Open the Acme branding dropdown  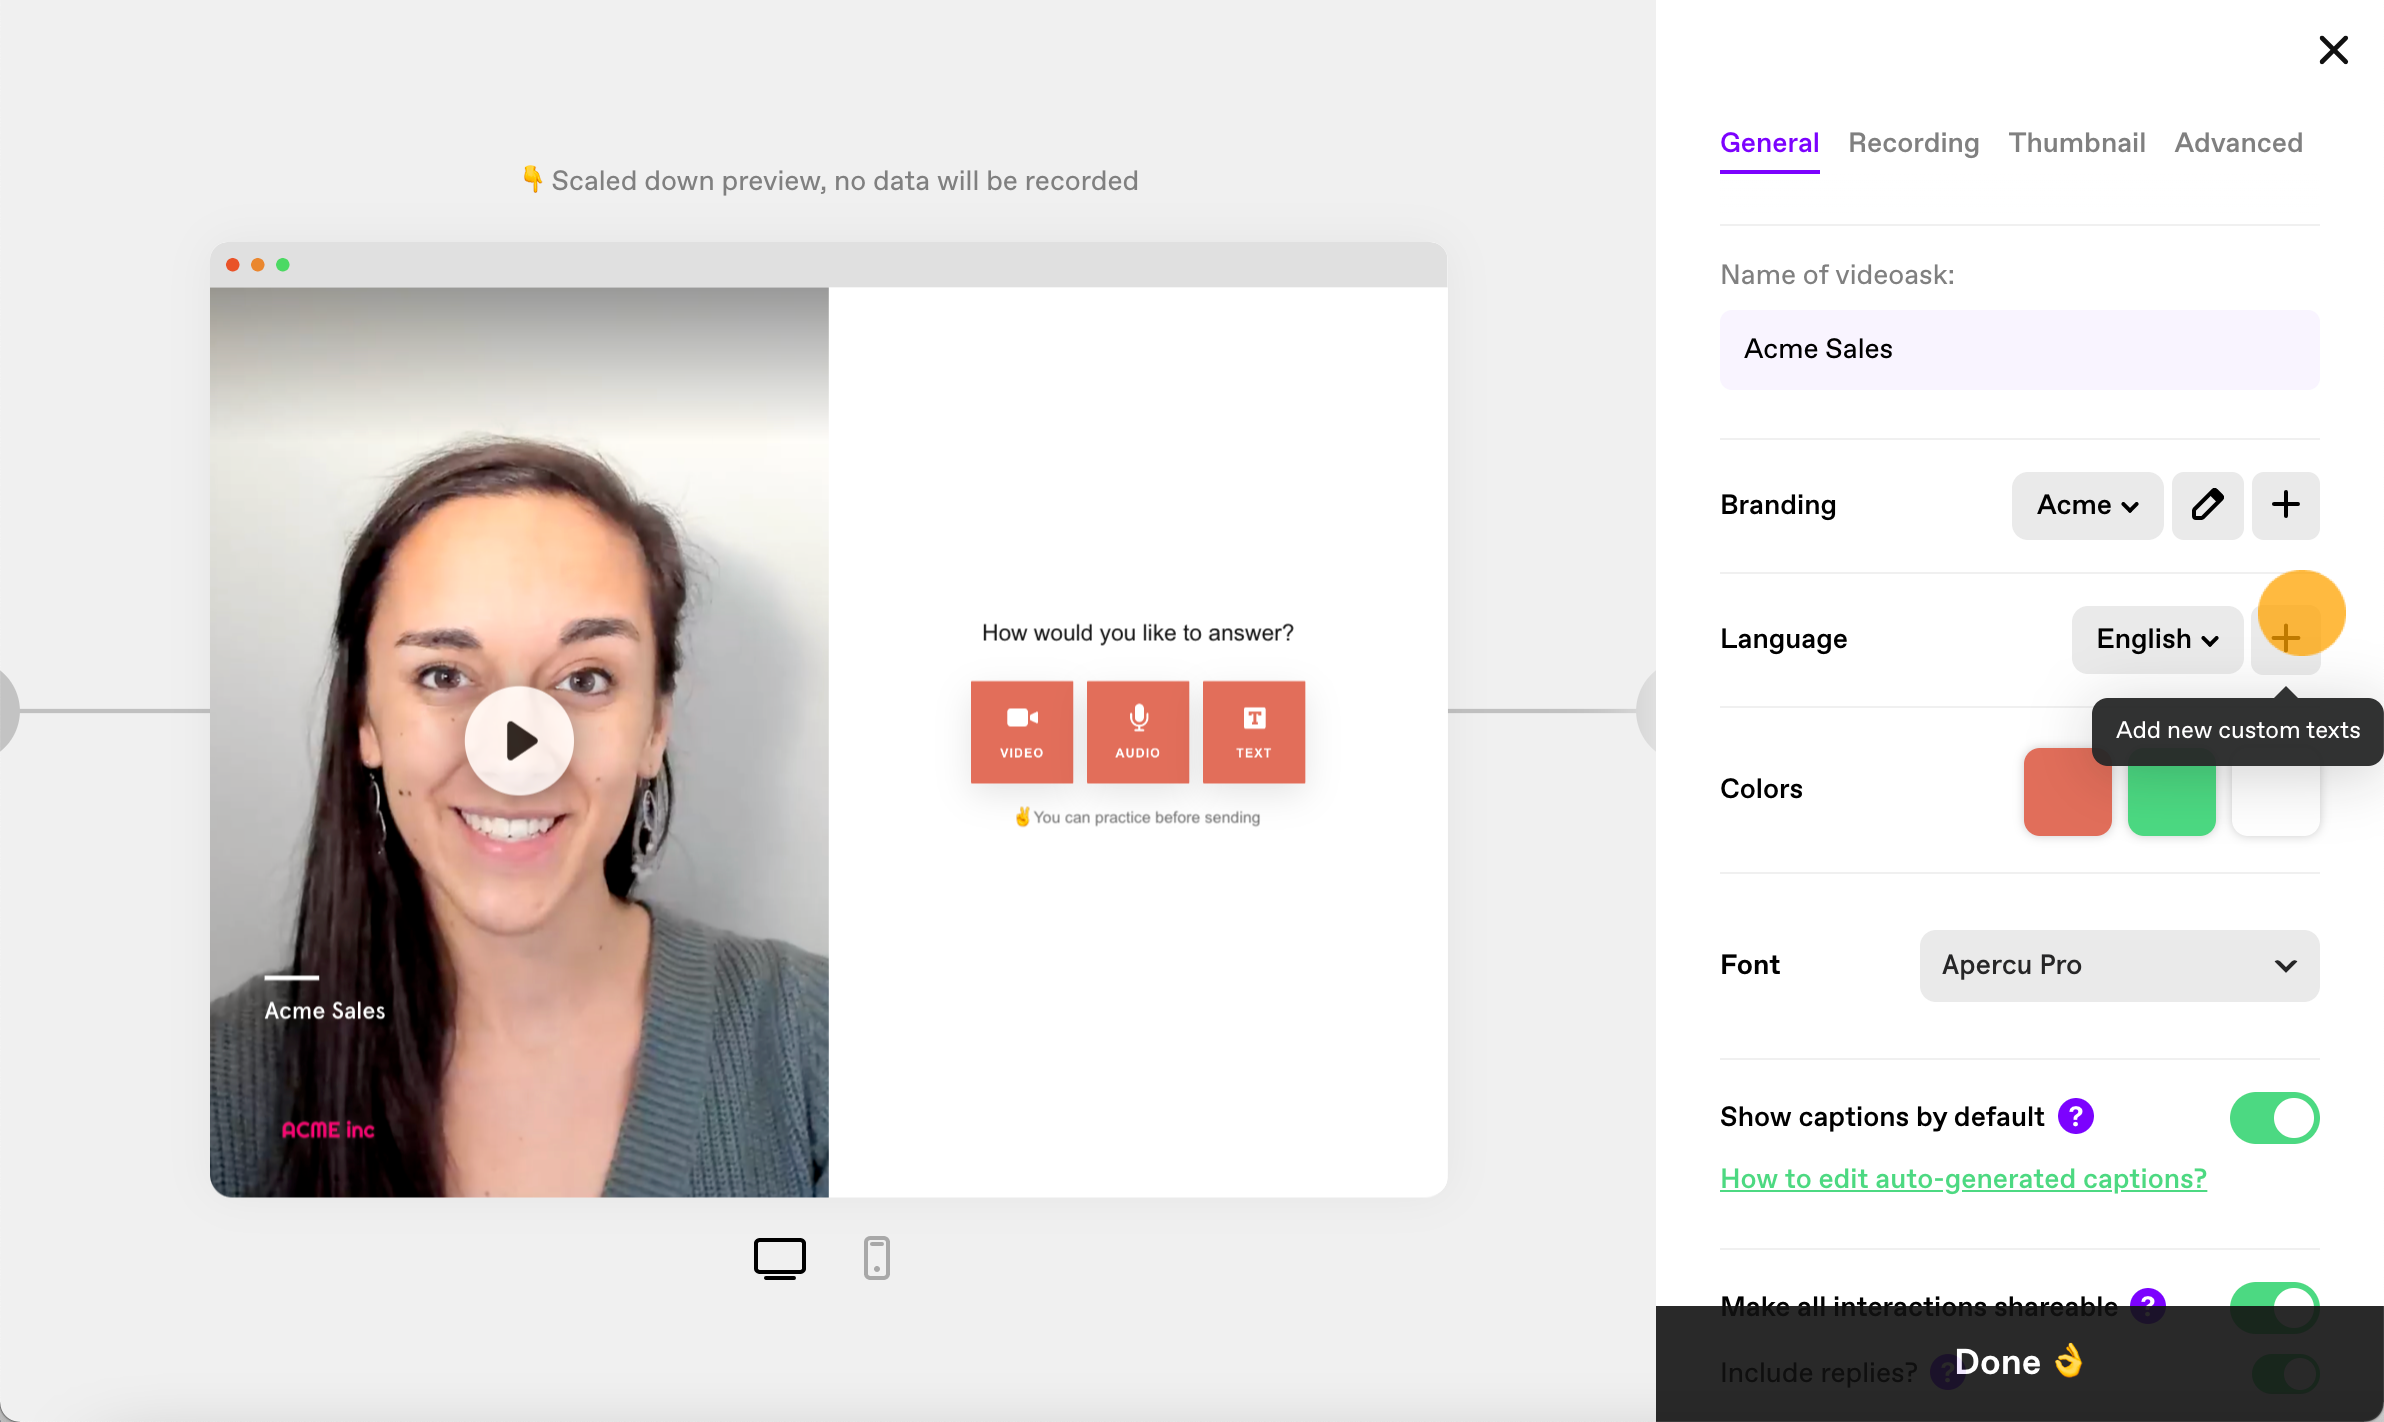(x=2087, y=505)
